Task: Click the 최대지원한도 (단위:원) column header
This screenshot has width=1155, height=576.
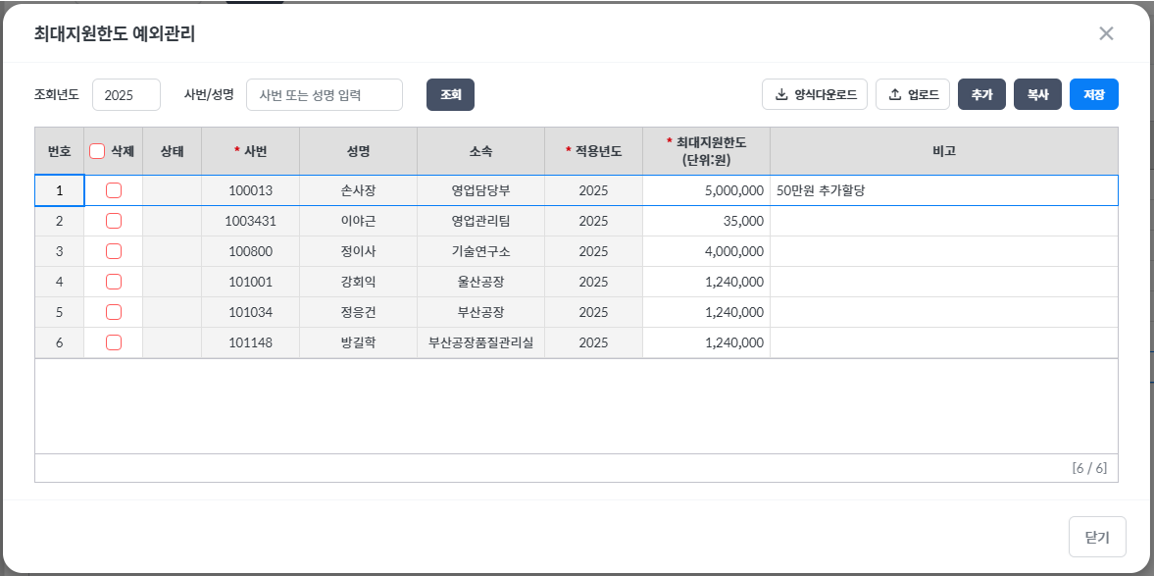Action: [x=706, y=151]
